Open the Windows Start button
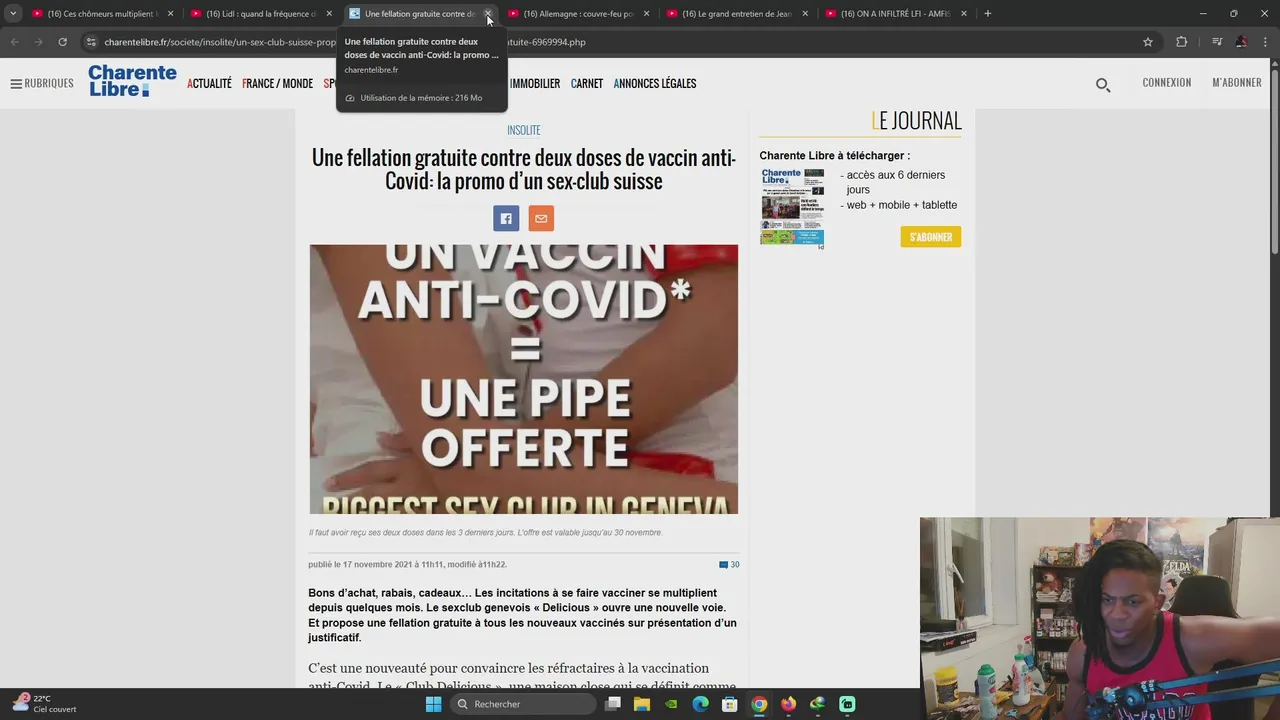 click(433, 704)
